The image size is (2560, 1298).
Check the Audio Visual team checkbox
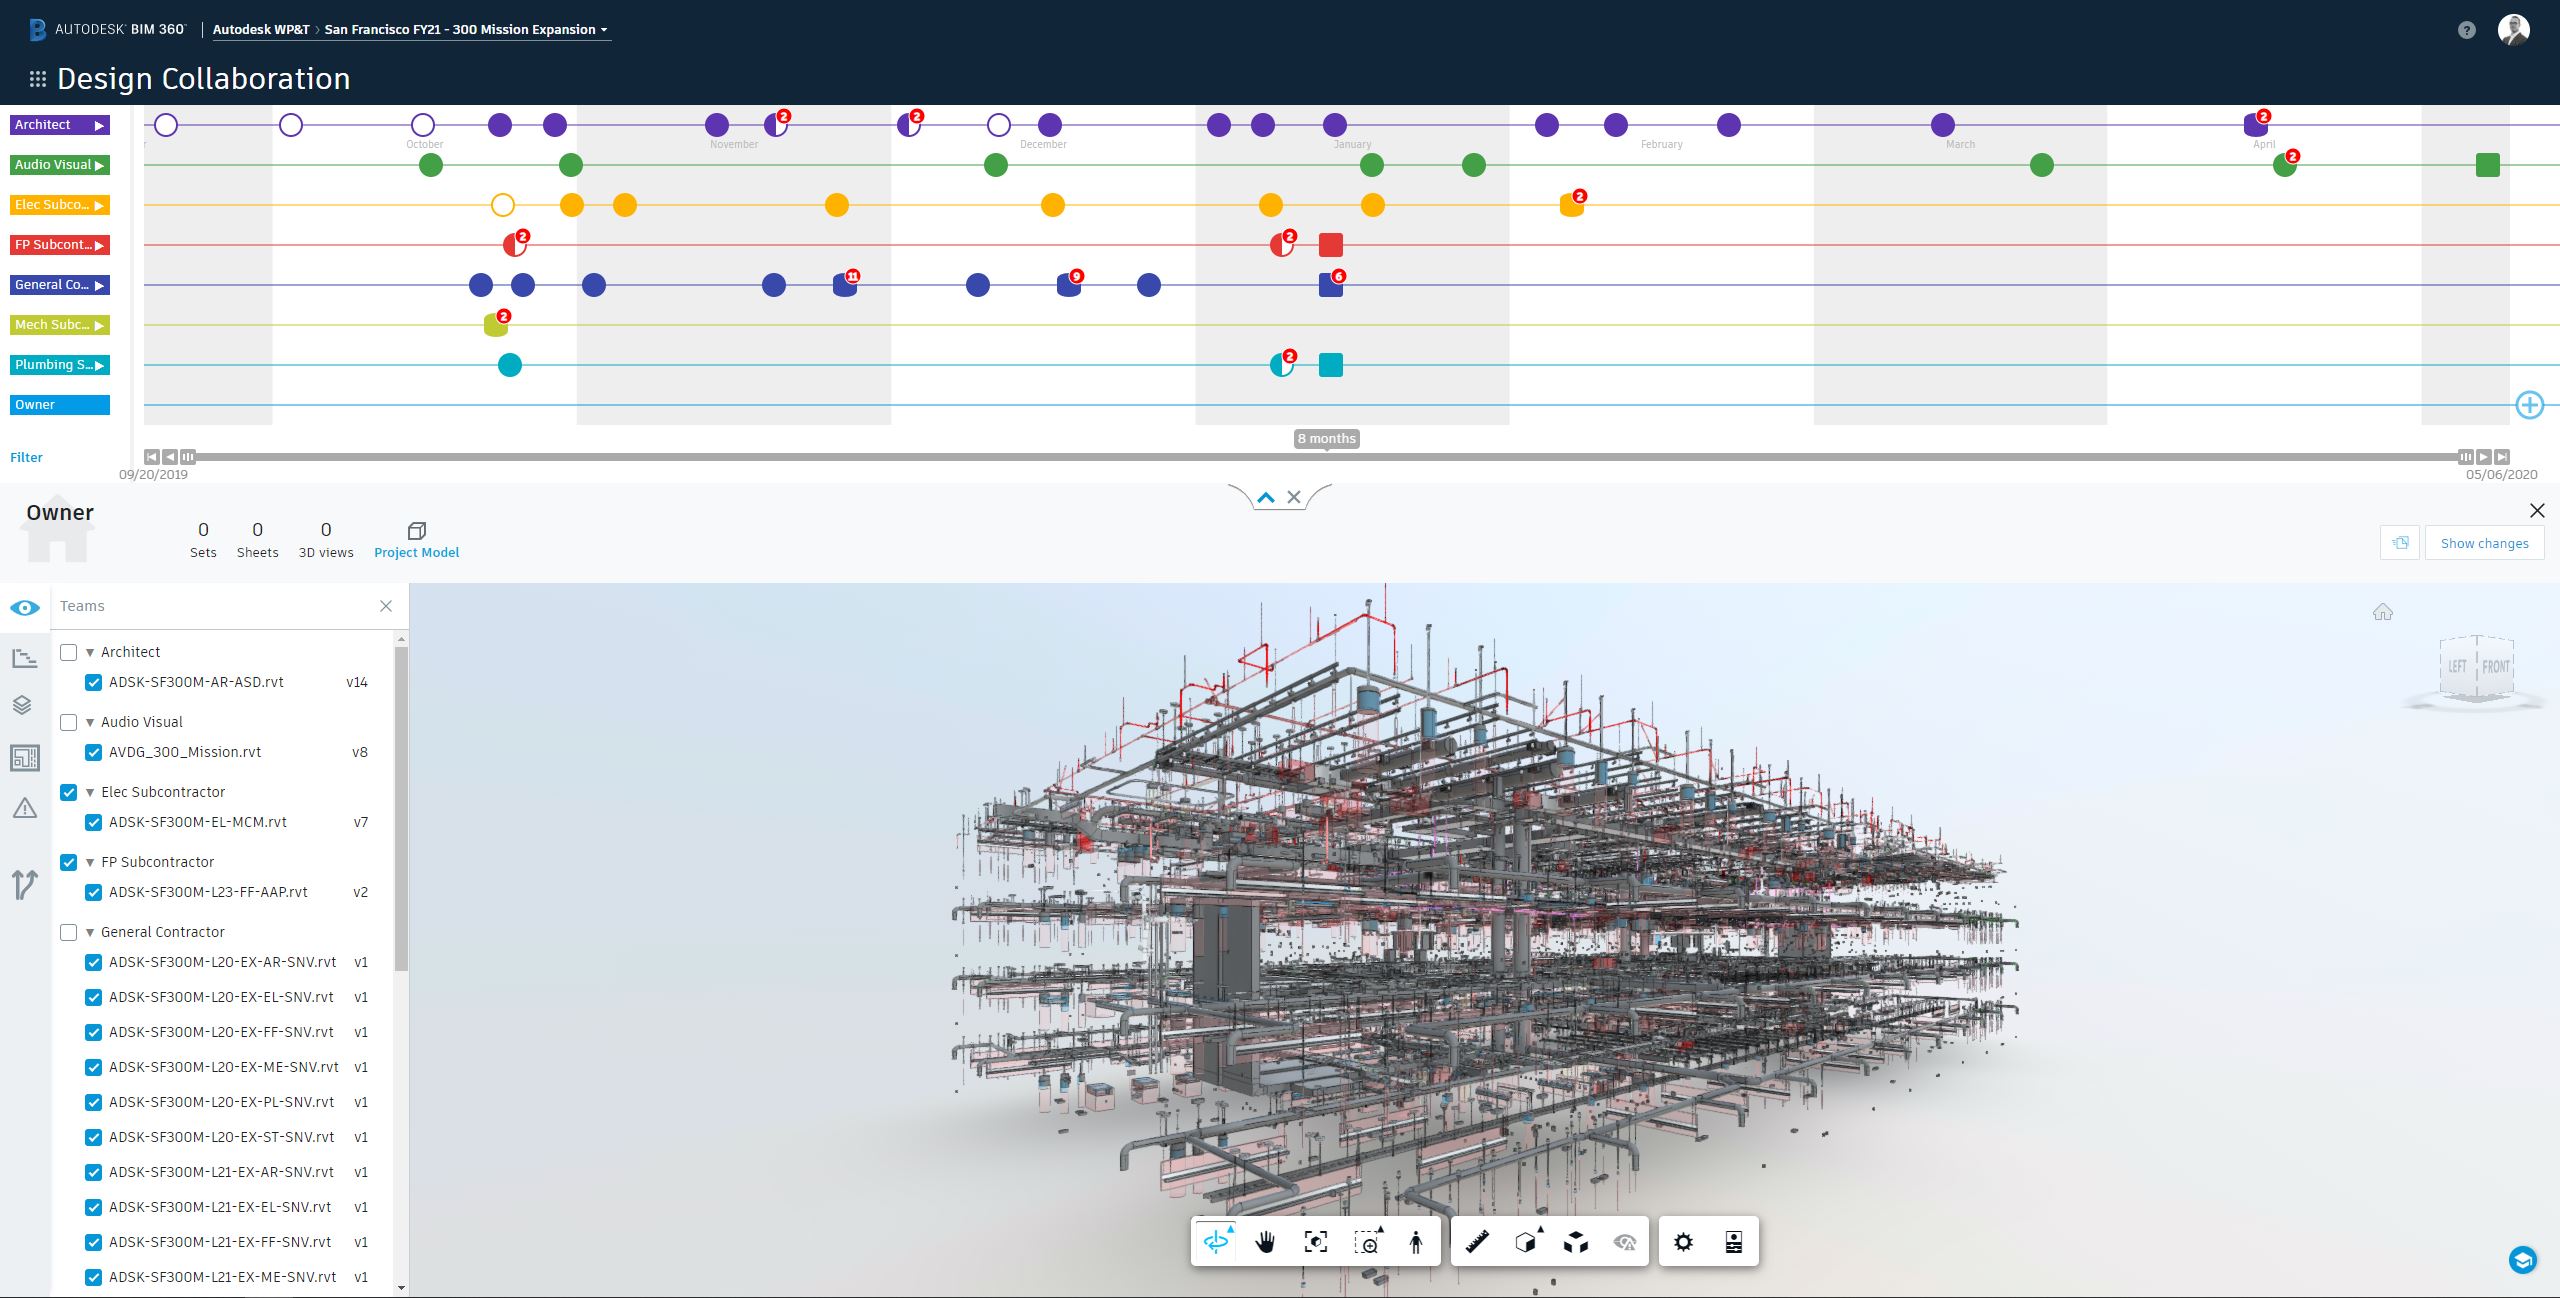pyautogui.click(x=69, y=723)
